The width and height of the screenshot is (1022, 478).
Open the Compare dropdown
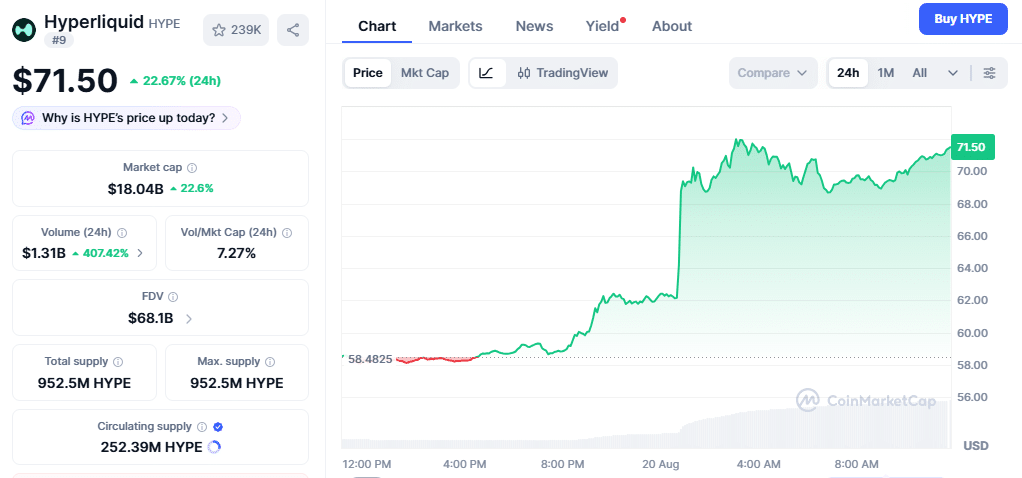773,73
